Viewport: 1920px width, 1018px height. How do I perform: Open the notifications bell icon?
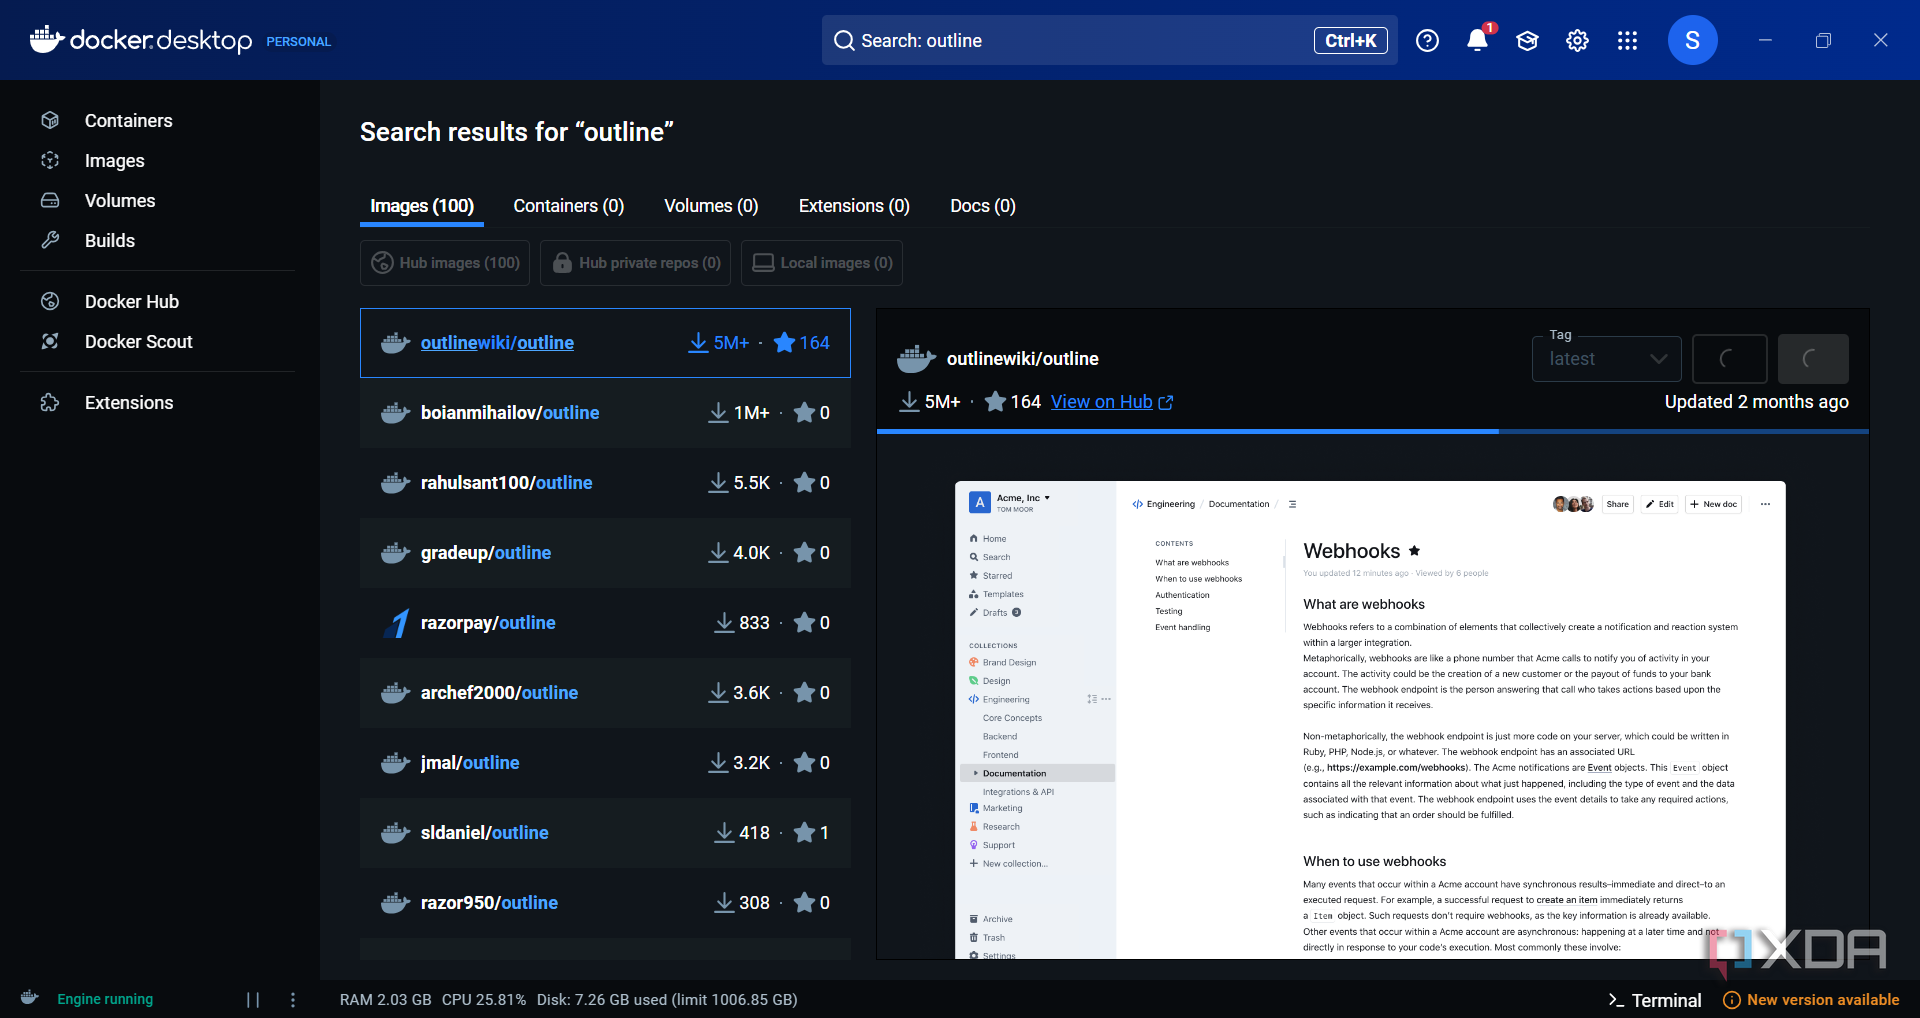coord(1477,40)
